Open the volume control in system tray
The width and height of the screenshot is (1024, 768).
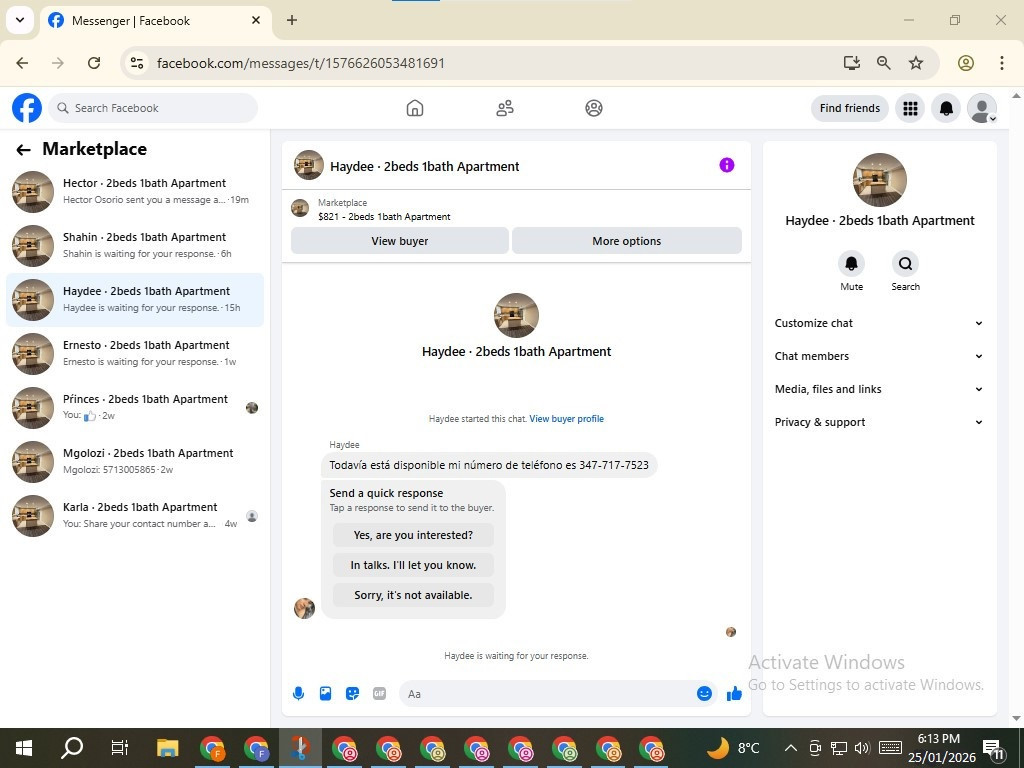pyautogui.click(x=862, y=748)
